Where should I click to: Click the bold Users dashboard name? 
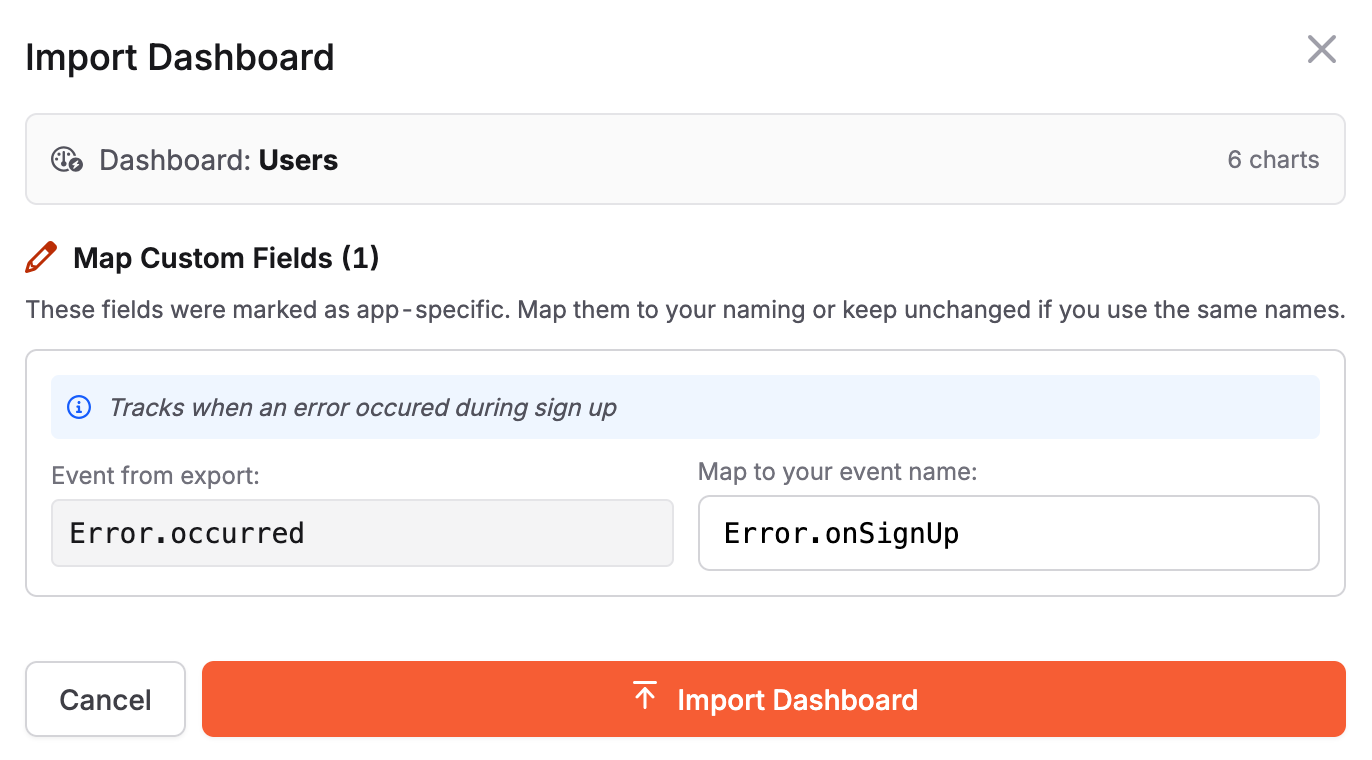[298, 160]
